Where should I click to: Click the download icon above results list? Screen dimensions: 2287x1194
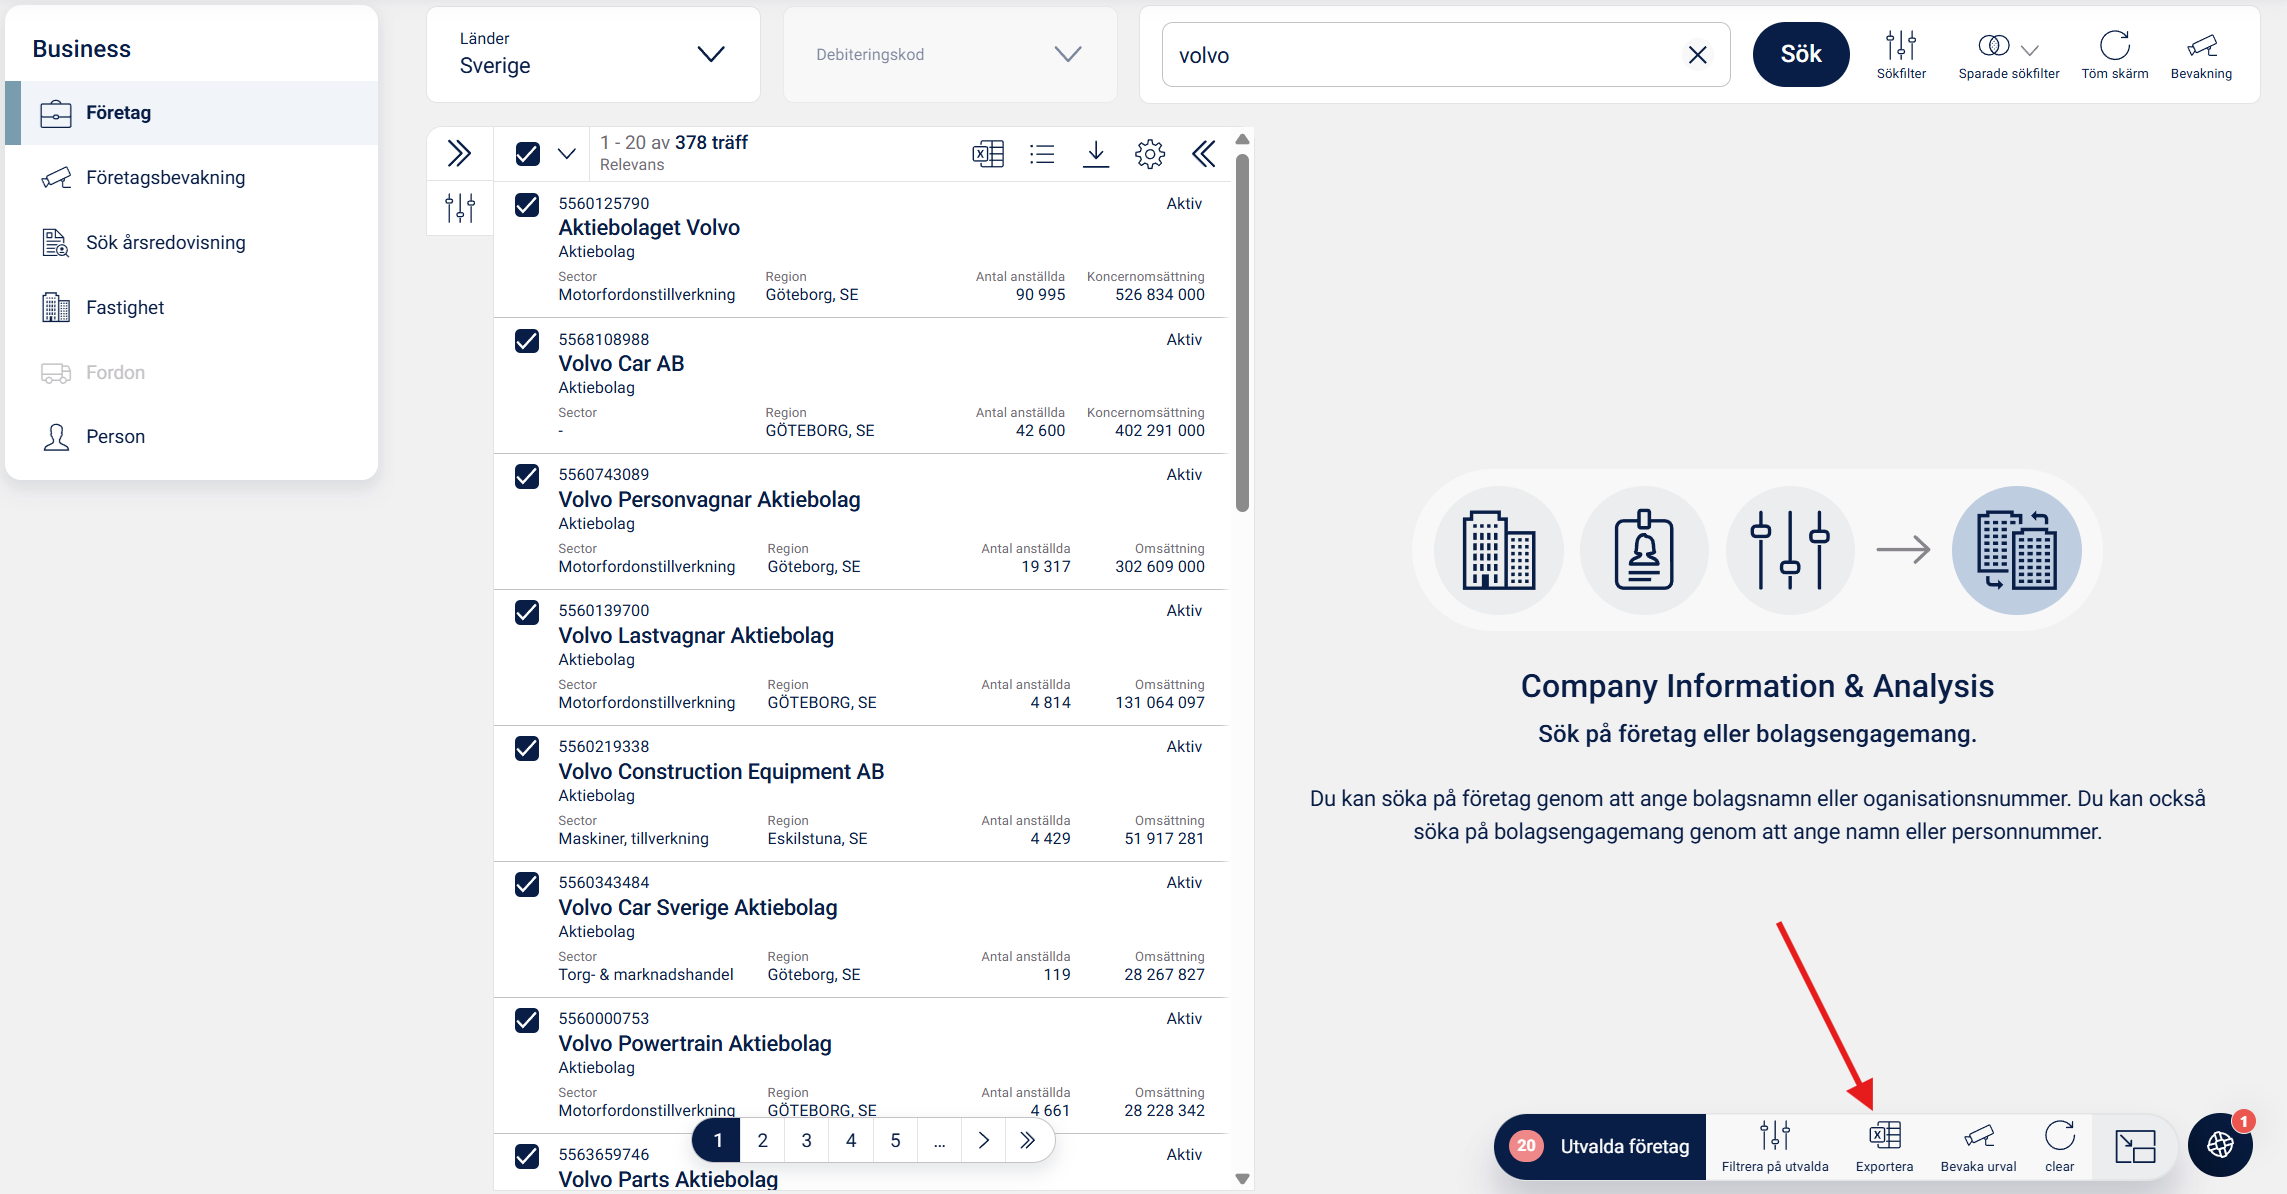tap(1096, 153)
